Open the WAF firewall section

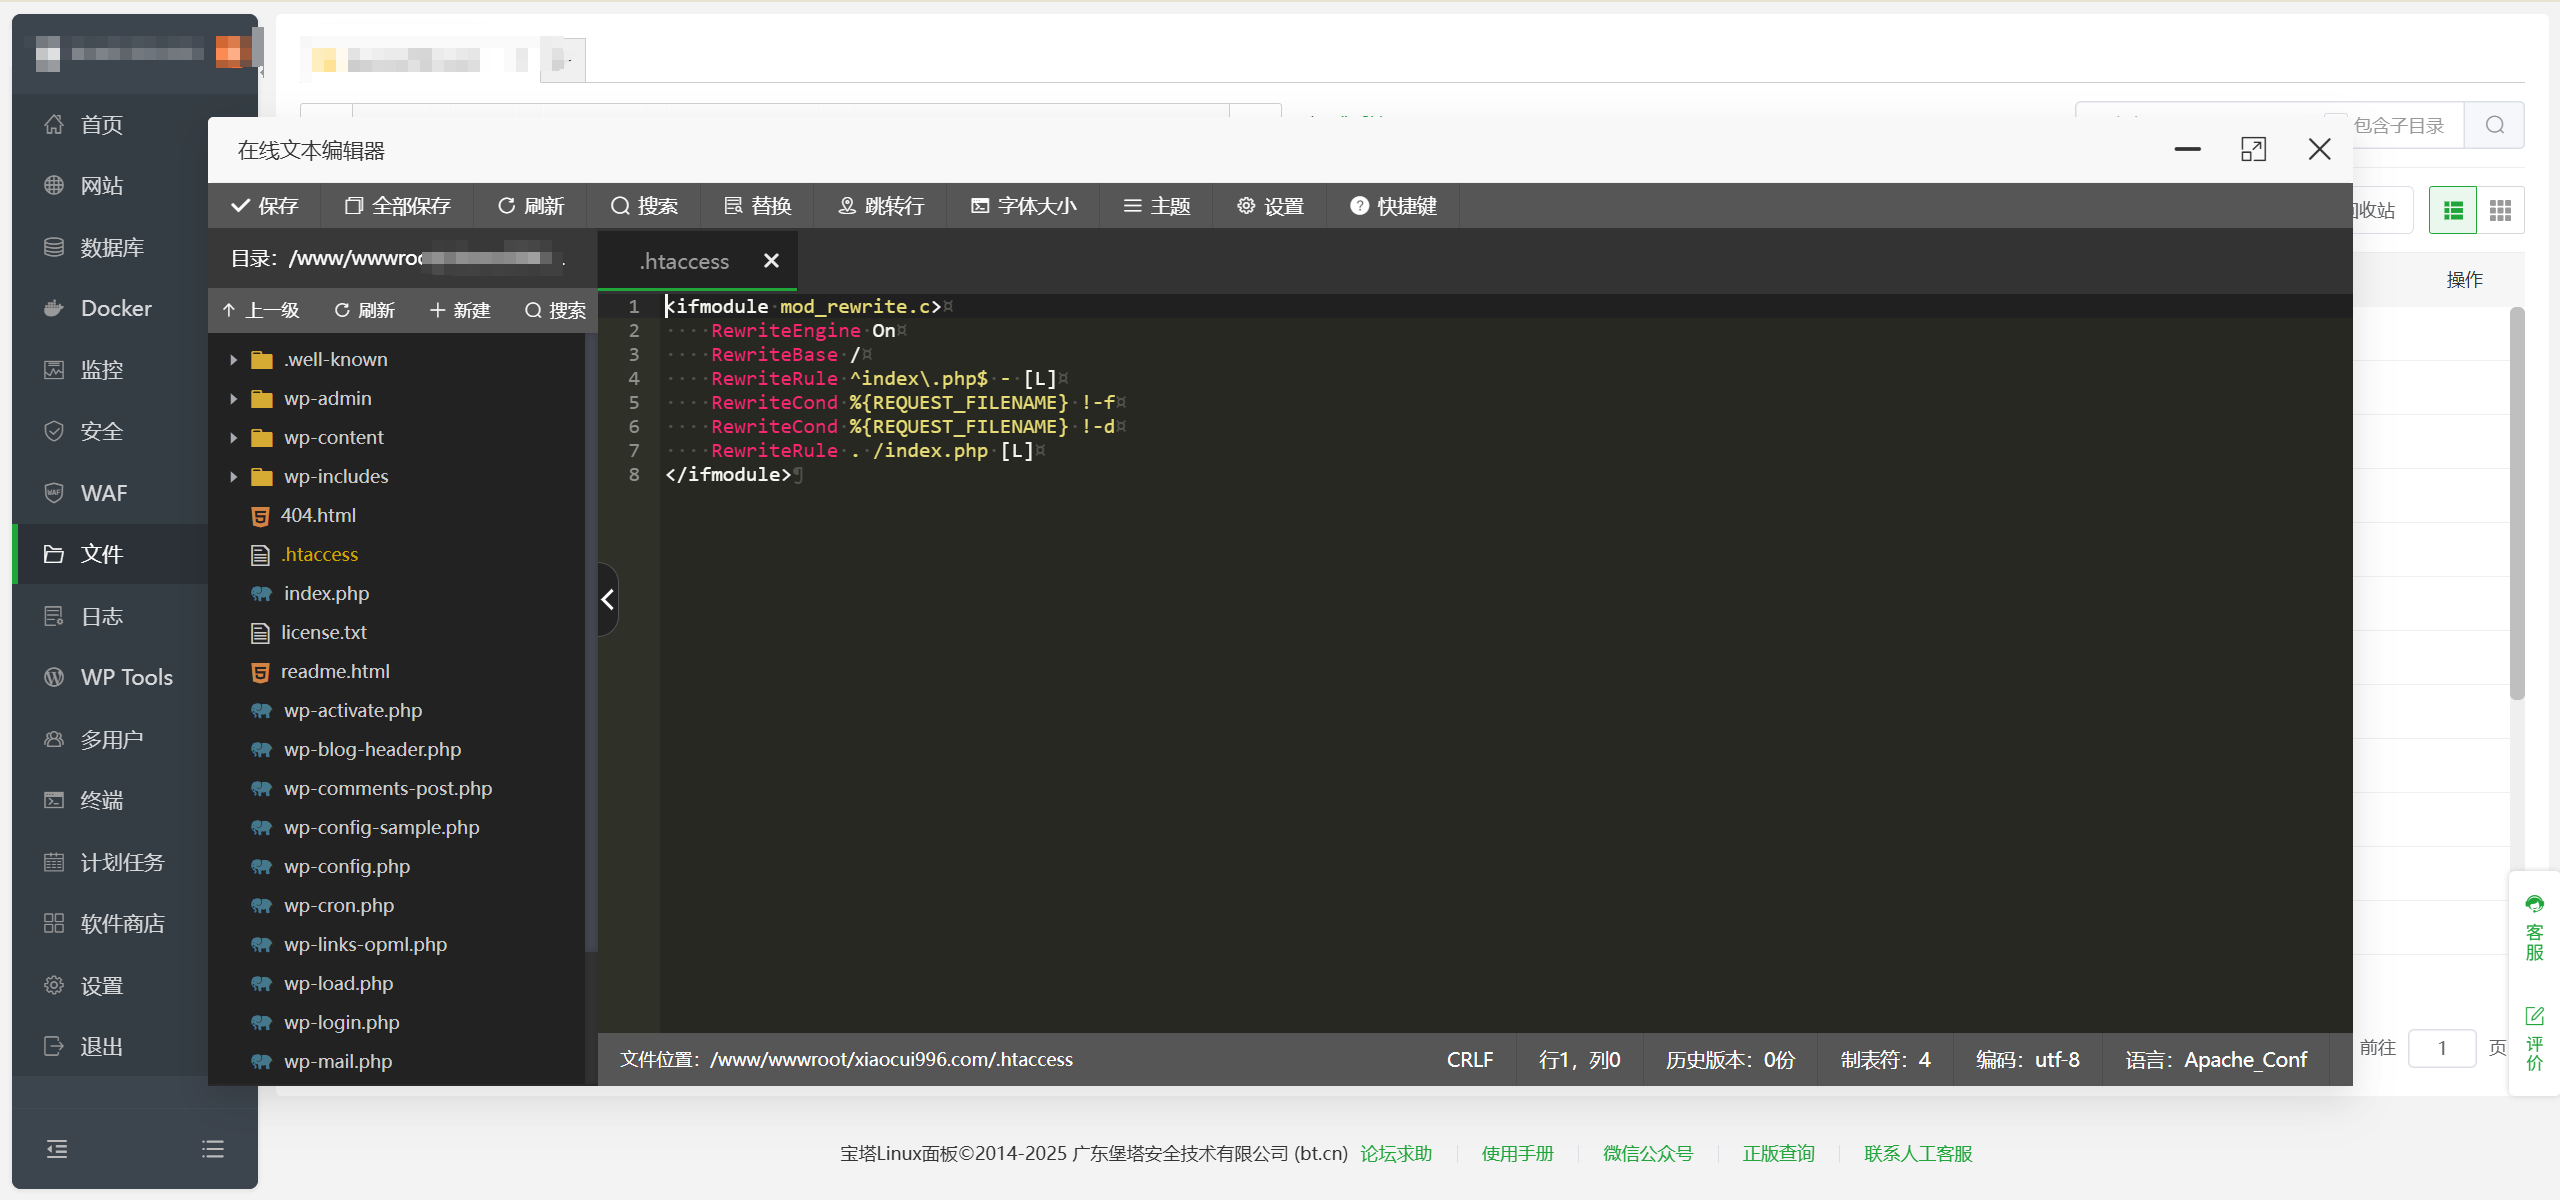(x=103, y=492)
